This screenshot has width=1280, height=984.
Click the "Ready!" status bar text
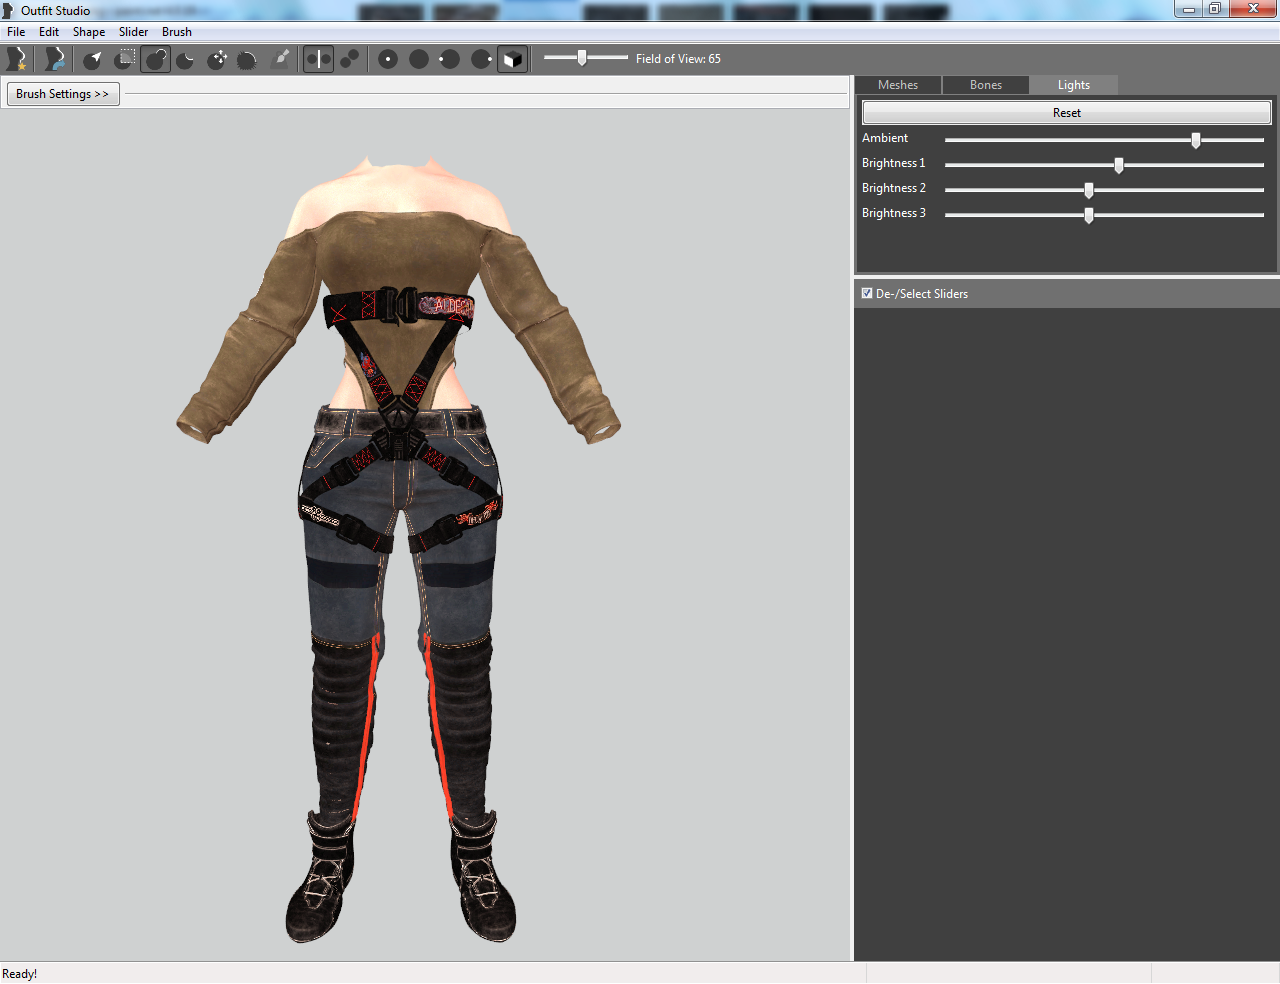tap(20, 974)
